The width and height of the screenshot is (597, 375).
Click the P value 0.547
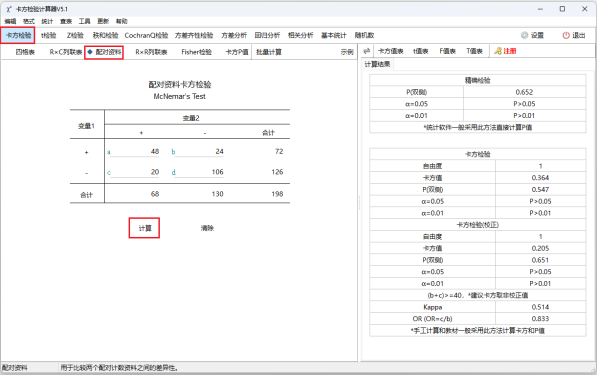(x=540, y=190)
